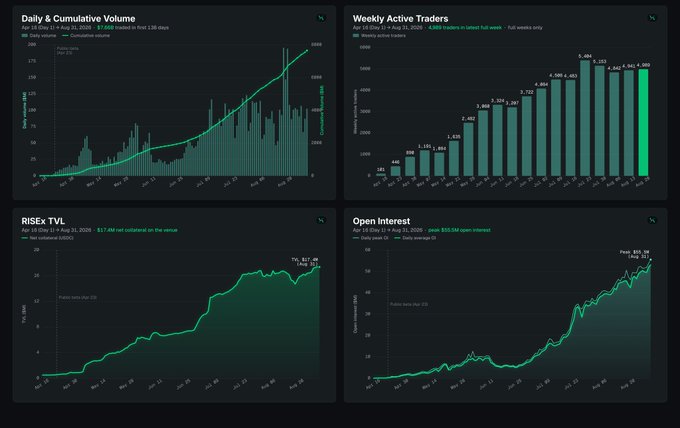Click Public beta annotation in RISEx TVL chart
This screenshot has width=680, height=428.
[78, 298]
